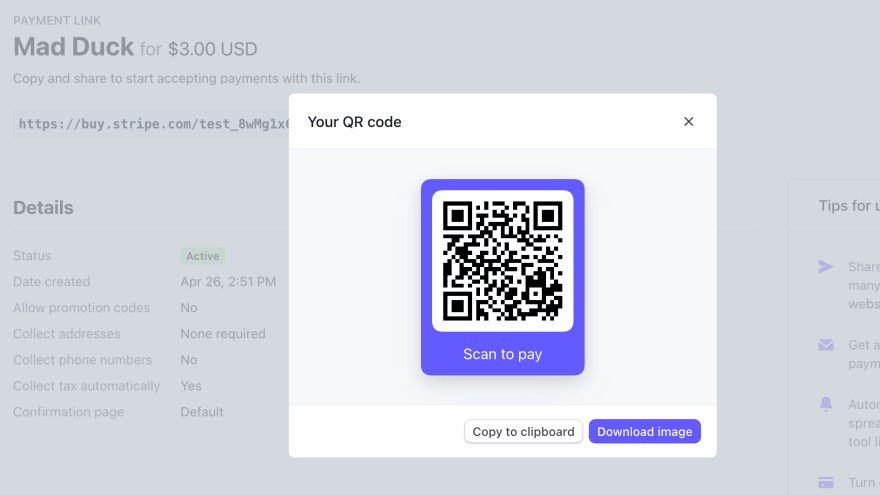Screen dimensions: 880x495
Task: Click the paper plane share icon
Action: [x=826, y=267]
